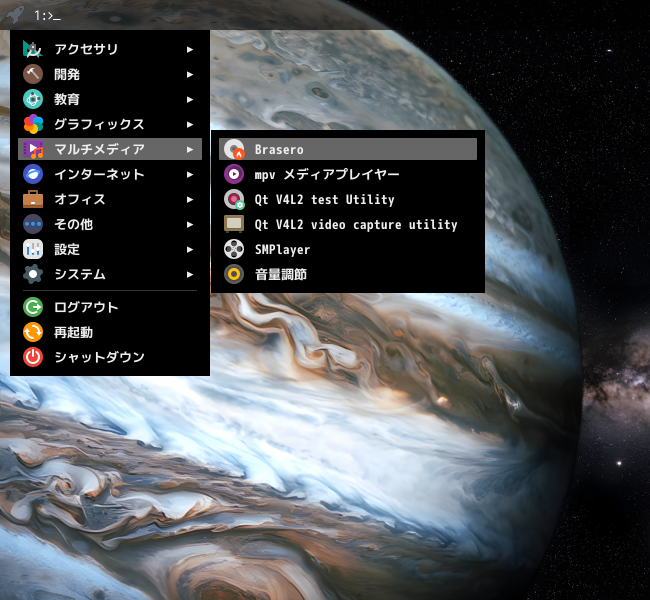This screenshot has height=600, width=650.
Task: Open the 設定 menu entry
Action: tap(110, 249)
